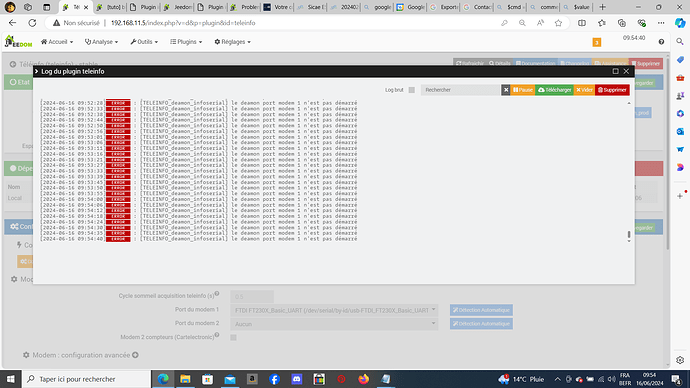Screen dimensions: 690x388
Task: Click the browser back arrow
Action: pyautogui.click(x=12, y=23)
